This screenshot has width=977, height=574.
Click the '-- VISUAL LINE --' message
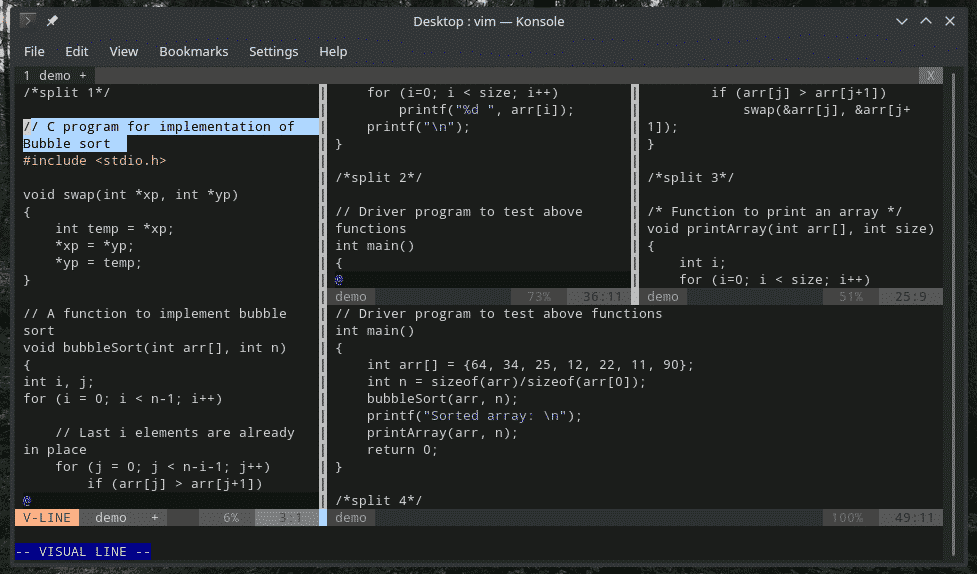click(x=83, y=552)
